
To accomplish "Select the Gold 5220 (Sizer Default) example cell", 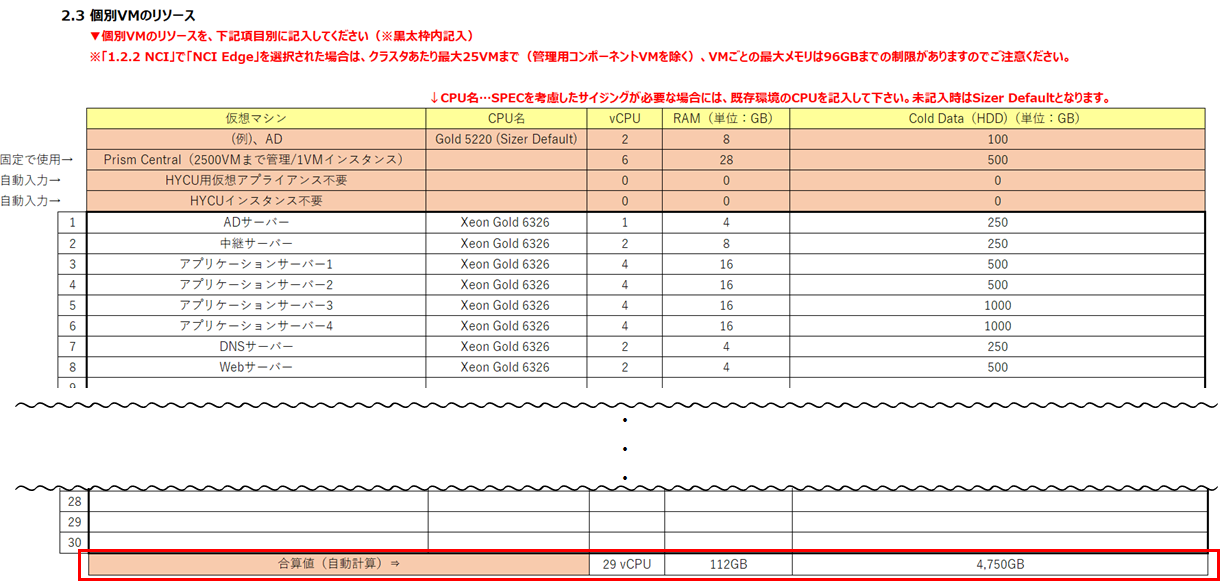I will click(505, 139).
